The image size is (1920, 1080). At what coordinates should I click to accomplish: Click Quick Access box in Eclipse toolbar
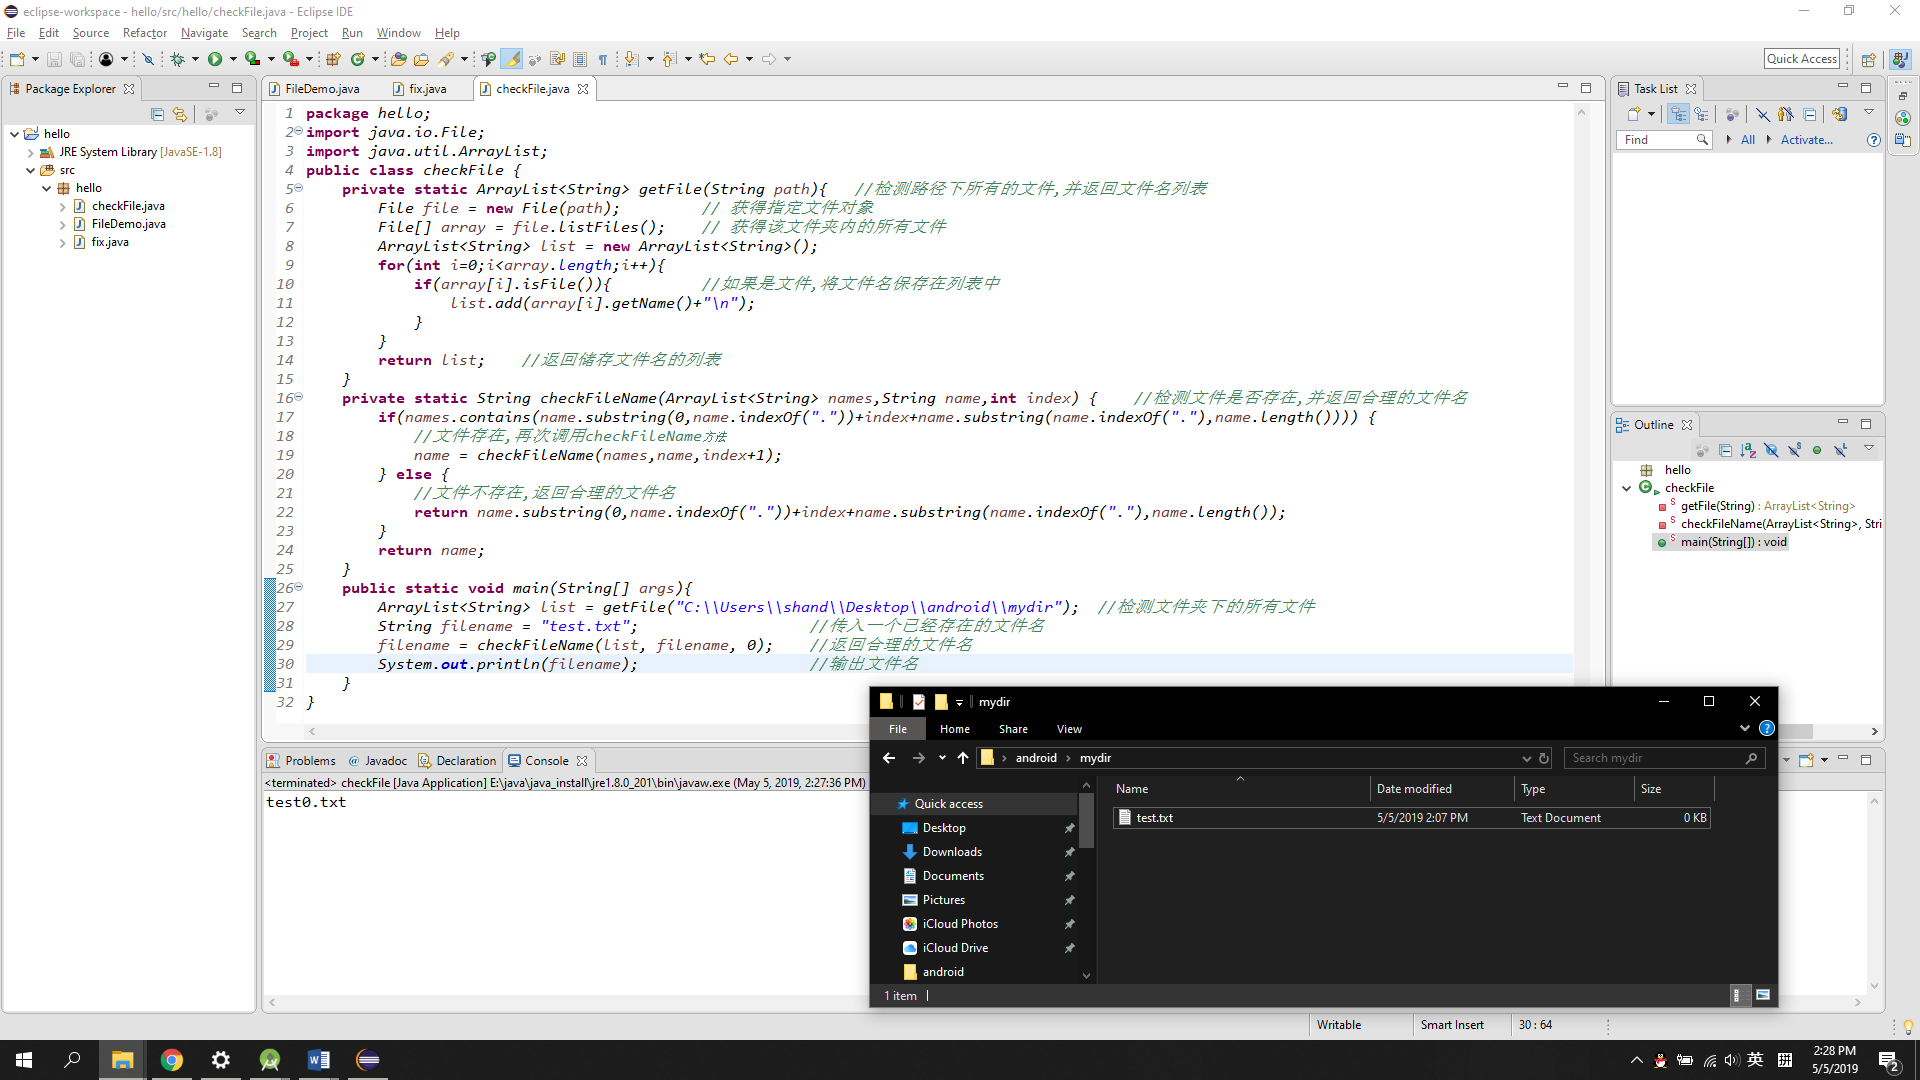point(1802,59)
